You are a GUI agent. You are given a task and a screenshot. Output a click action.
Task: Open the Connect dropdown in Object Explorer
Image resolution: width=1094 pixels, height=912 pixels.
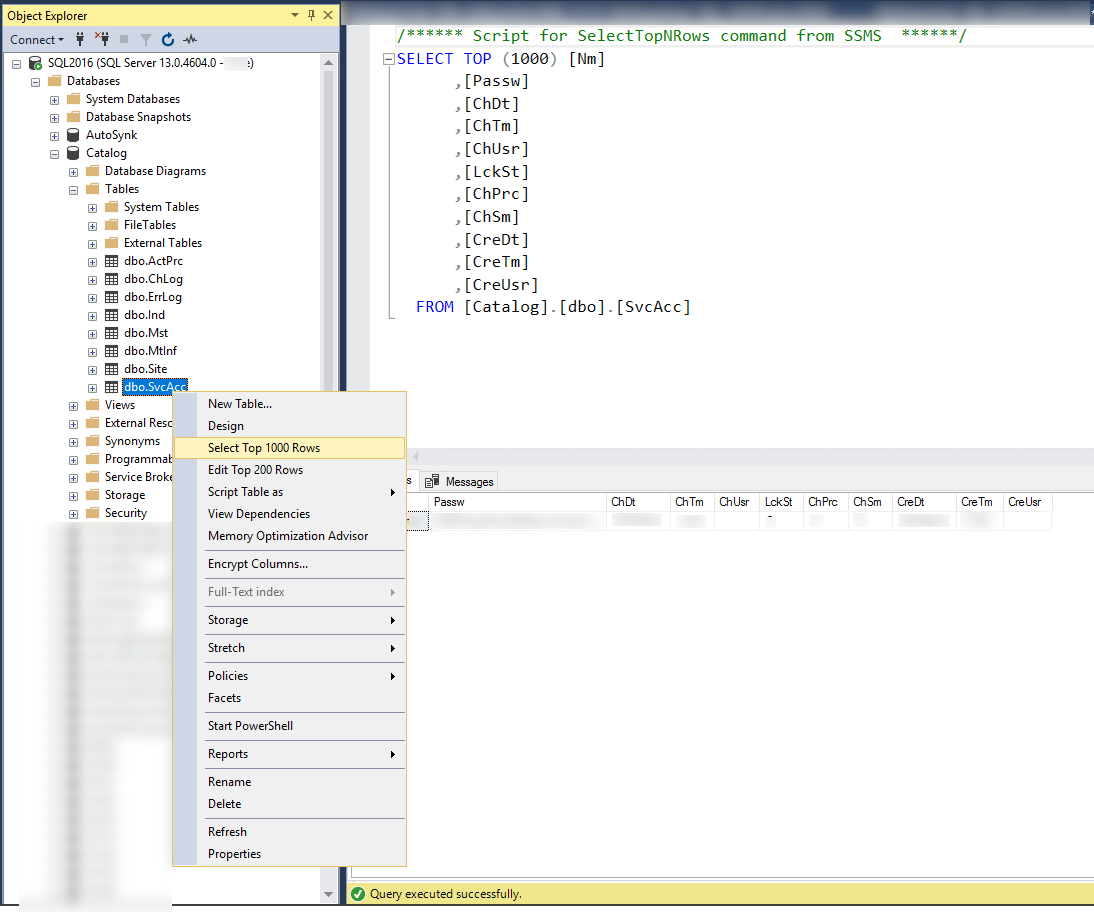[x=37, y=40]
